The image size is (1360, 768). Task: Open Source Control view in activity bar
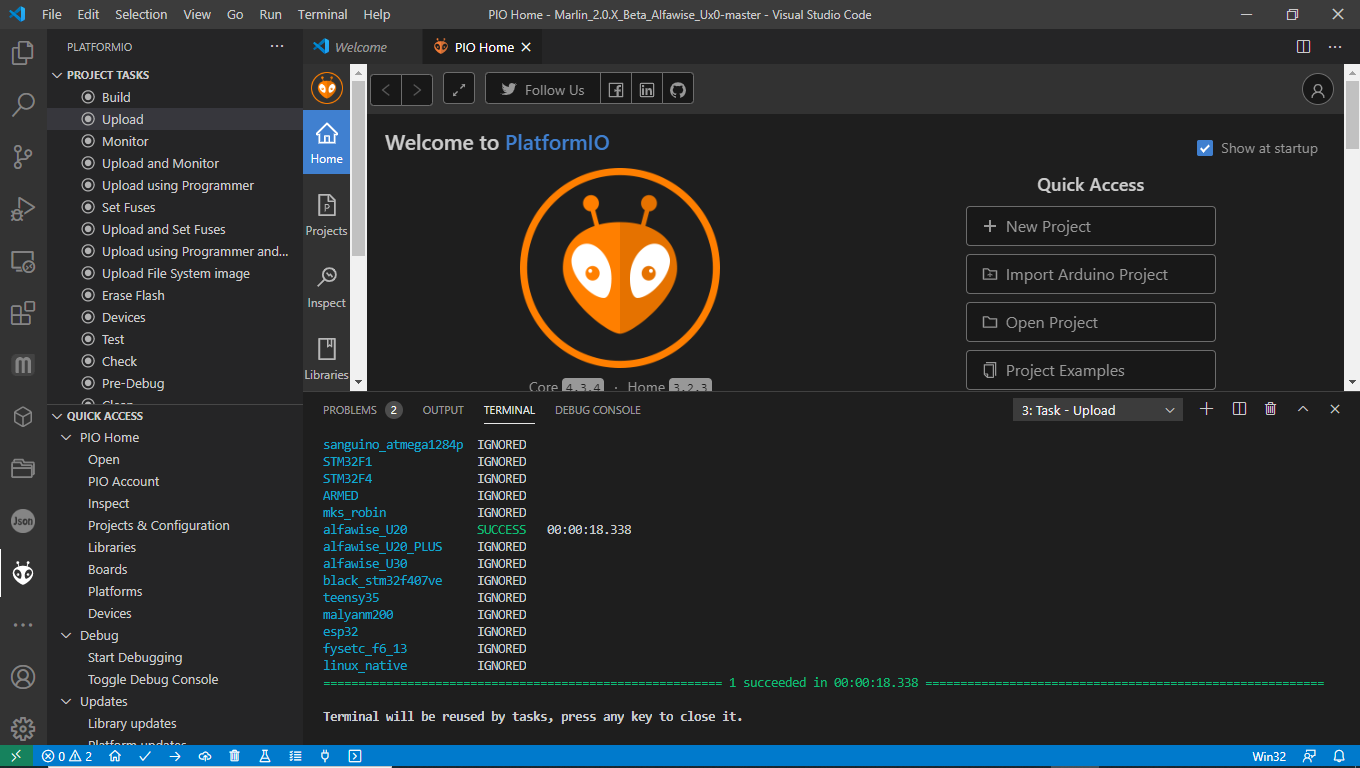pos(23,156)
